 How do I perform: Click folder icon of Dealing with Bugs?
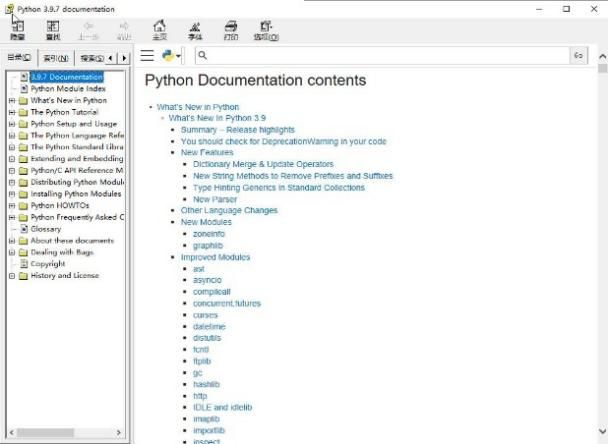pyautogui.click(x=23, y=252)
